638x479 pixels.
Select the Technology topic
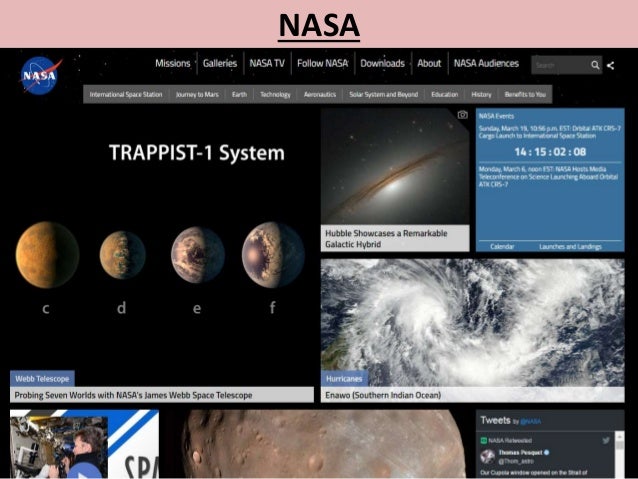275,94
